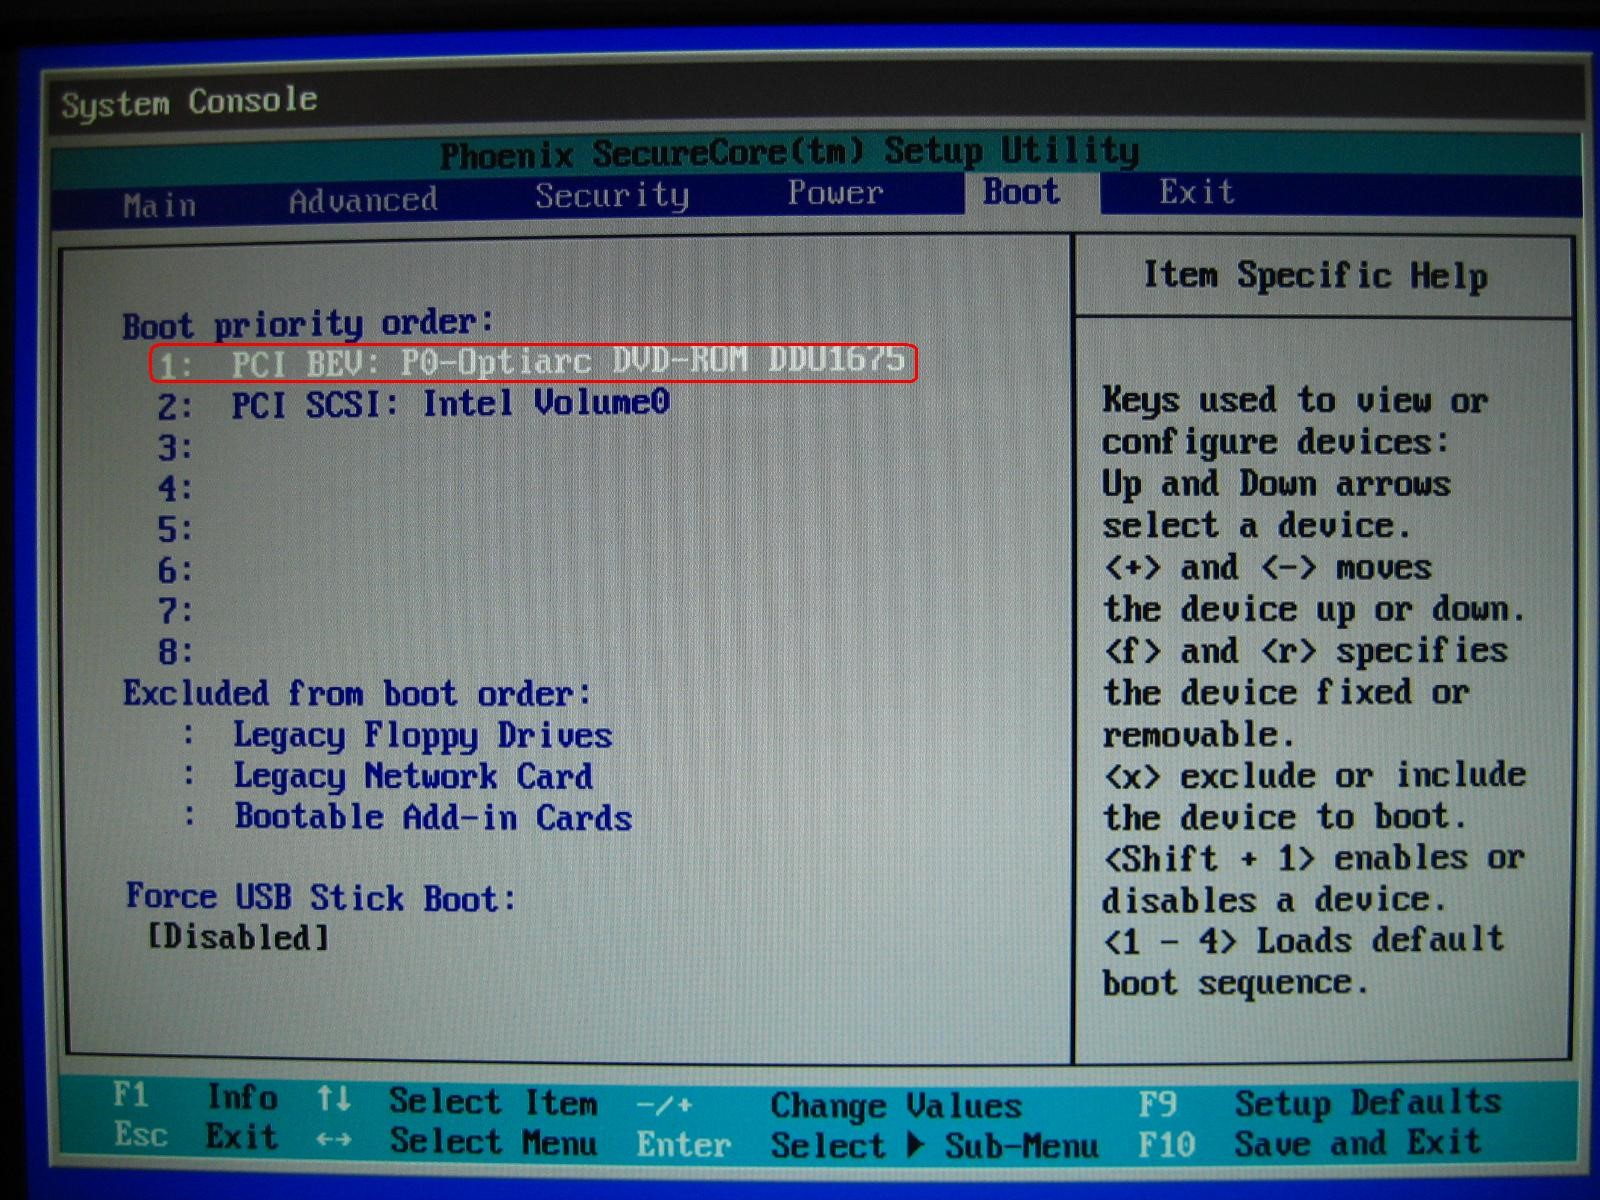Click the Boot priority order heading

[308, 324]
